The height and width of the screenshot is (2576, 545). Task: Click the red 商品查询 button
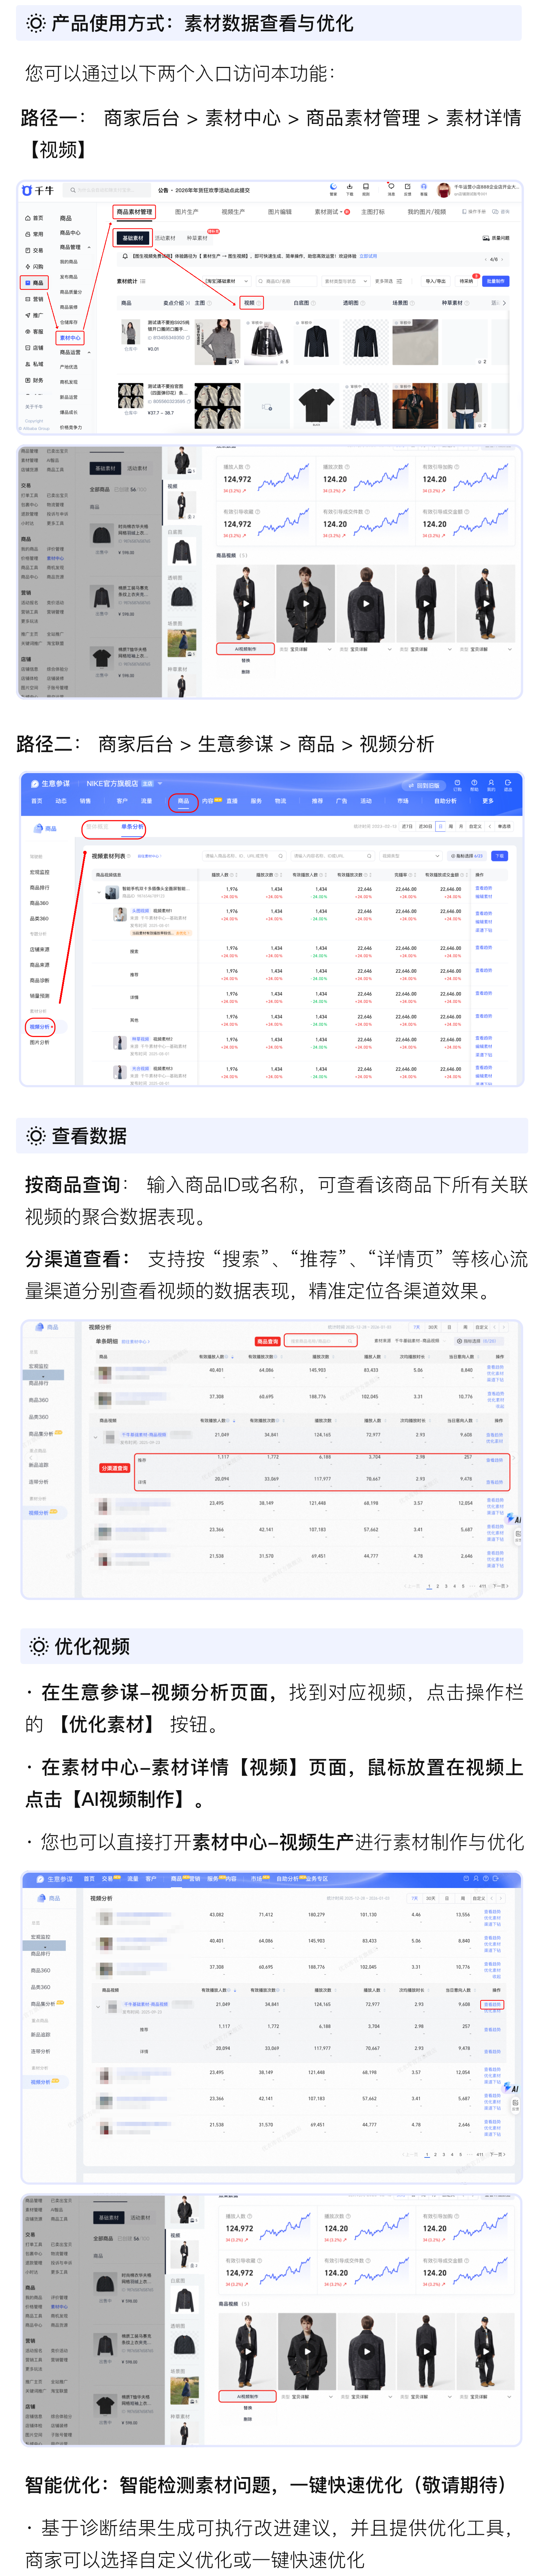(x=267, y=1341)
